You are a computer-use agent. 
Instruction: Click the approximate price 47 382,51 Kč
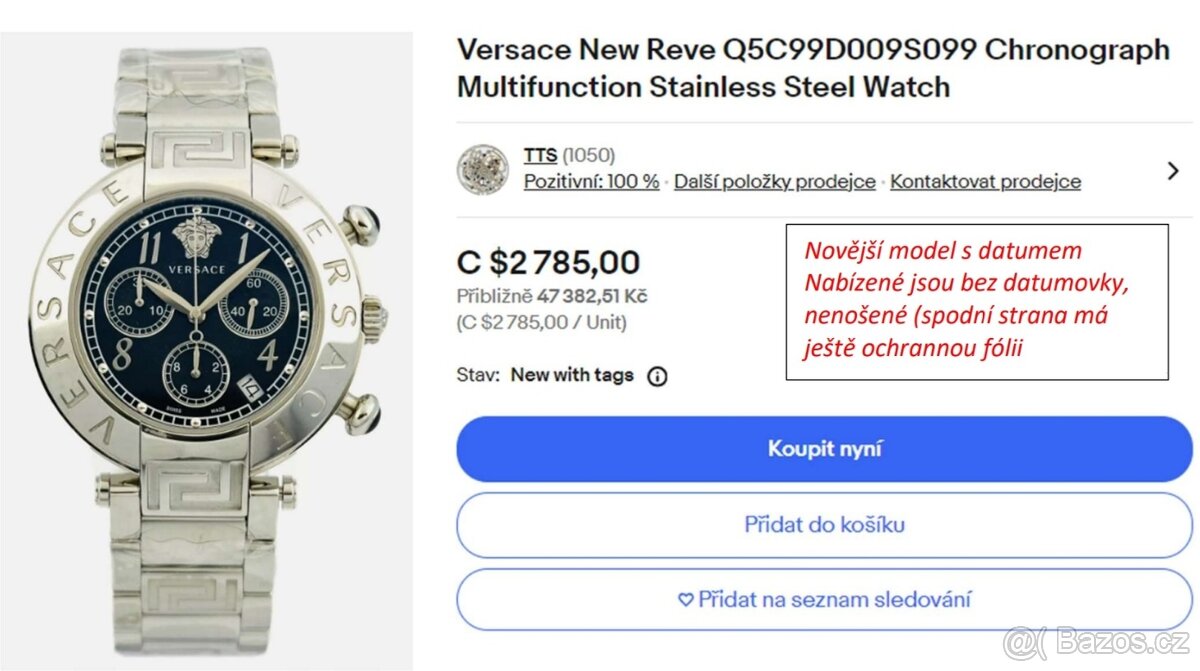pos(593,296)
